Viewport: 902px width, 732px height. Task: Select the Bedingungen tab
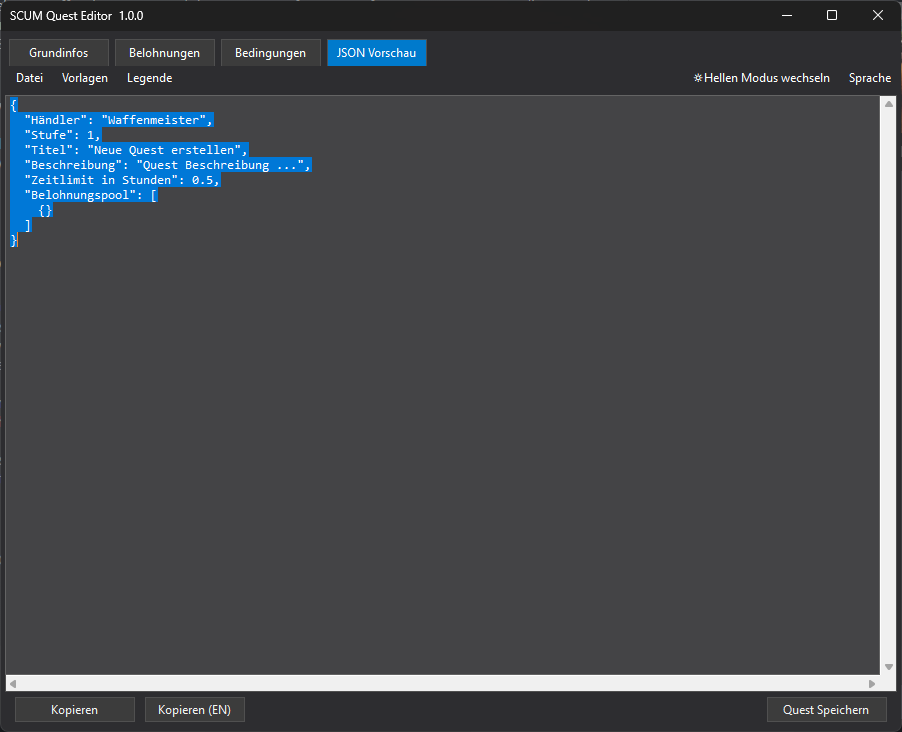click(x=270, y=53)
